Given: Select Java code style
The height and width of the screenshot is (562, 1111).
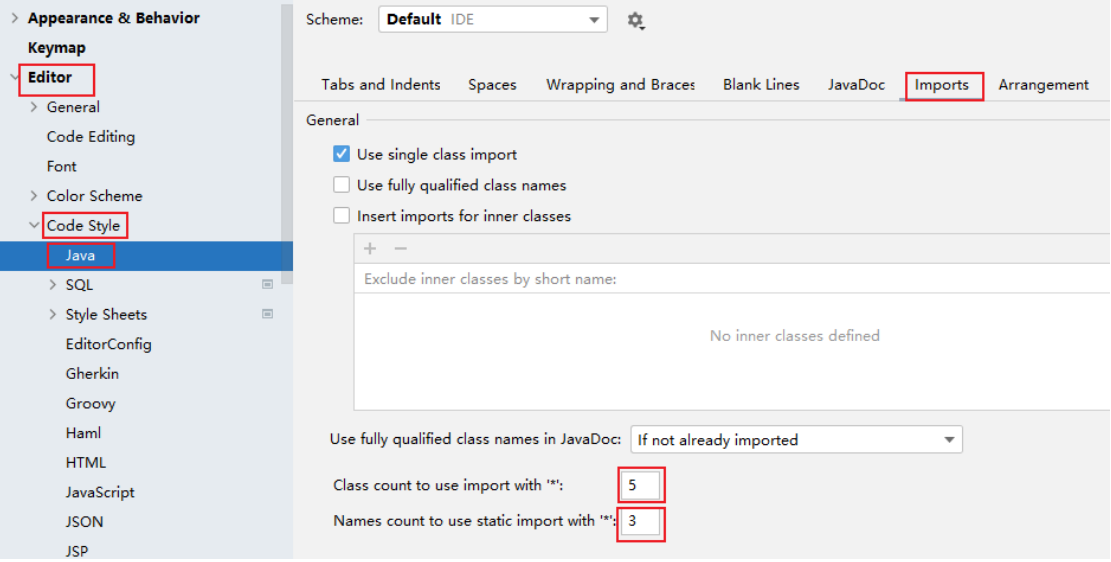Looking at the screenshot, I should pos(80,255).
